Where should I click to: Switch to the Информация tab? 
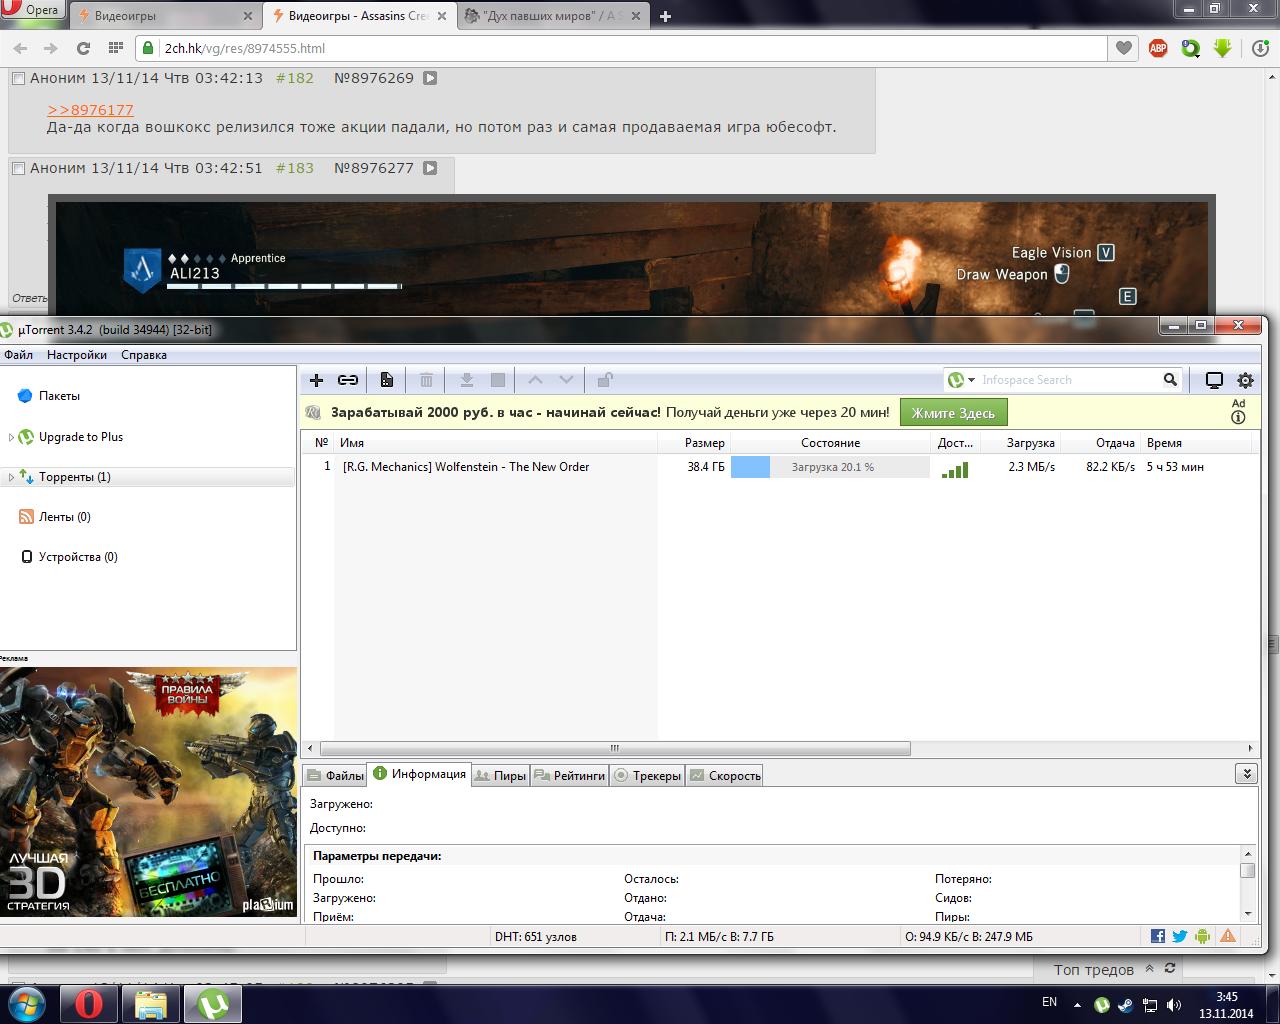pyautogui.click(x=419, y=774)
